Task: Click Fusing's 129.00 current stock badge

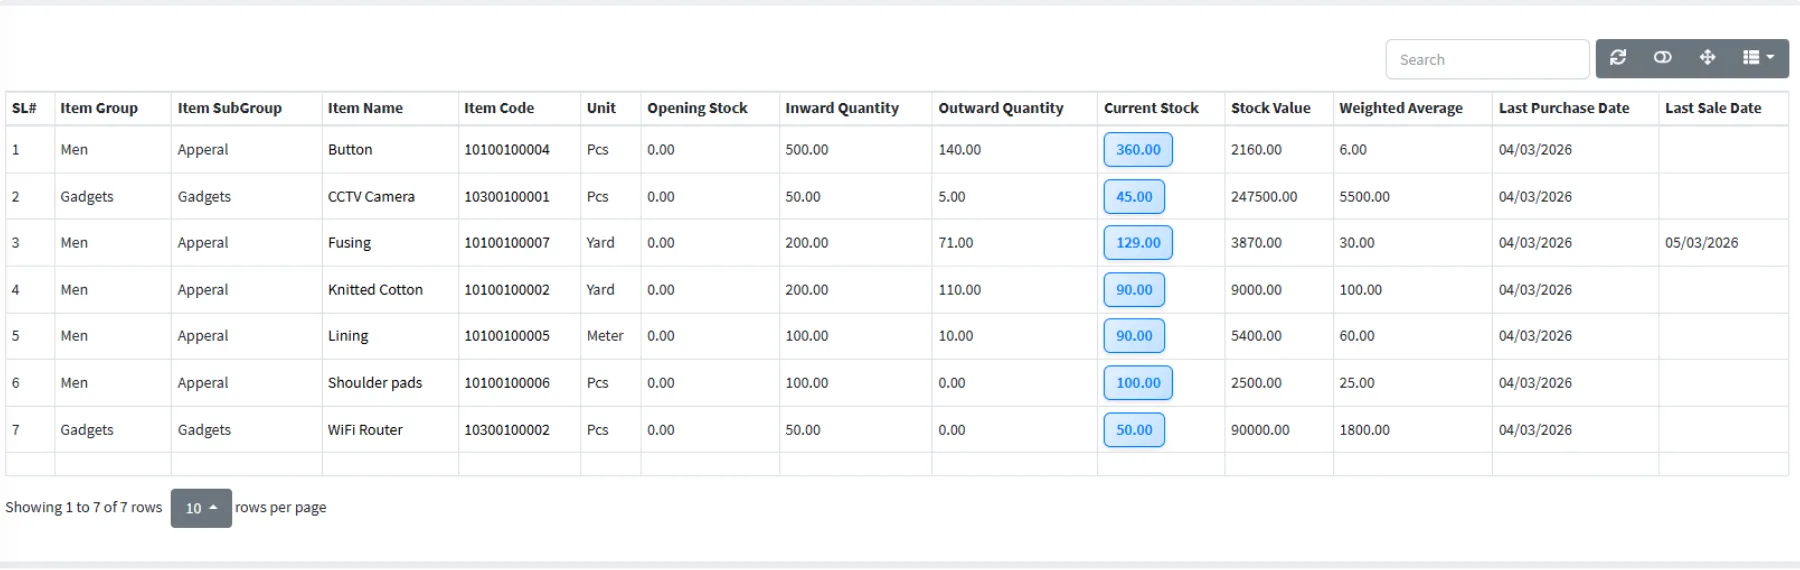Action: pos(1137,243)
